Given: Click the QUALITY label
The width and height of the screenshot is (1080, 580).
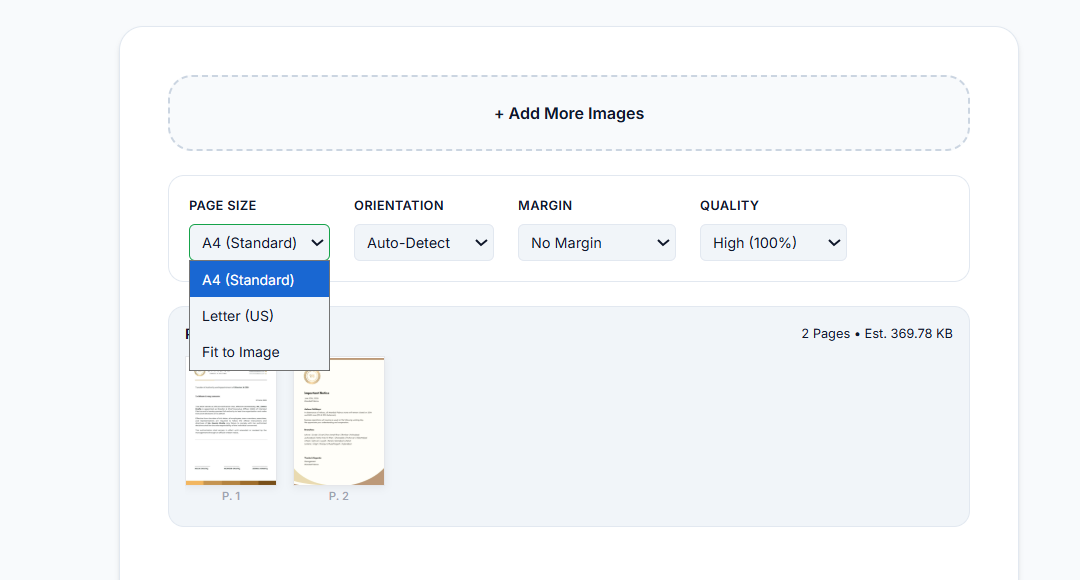Looking at the screenshot, I should click(x=729, y=205).
